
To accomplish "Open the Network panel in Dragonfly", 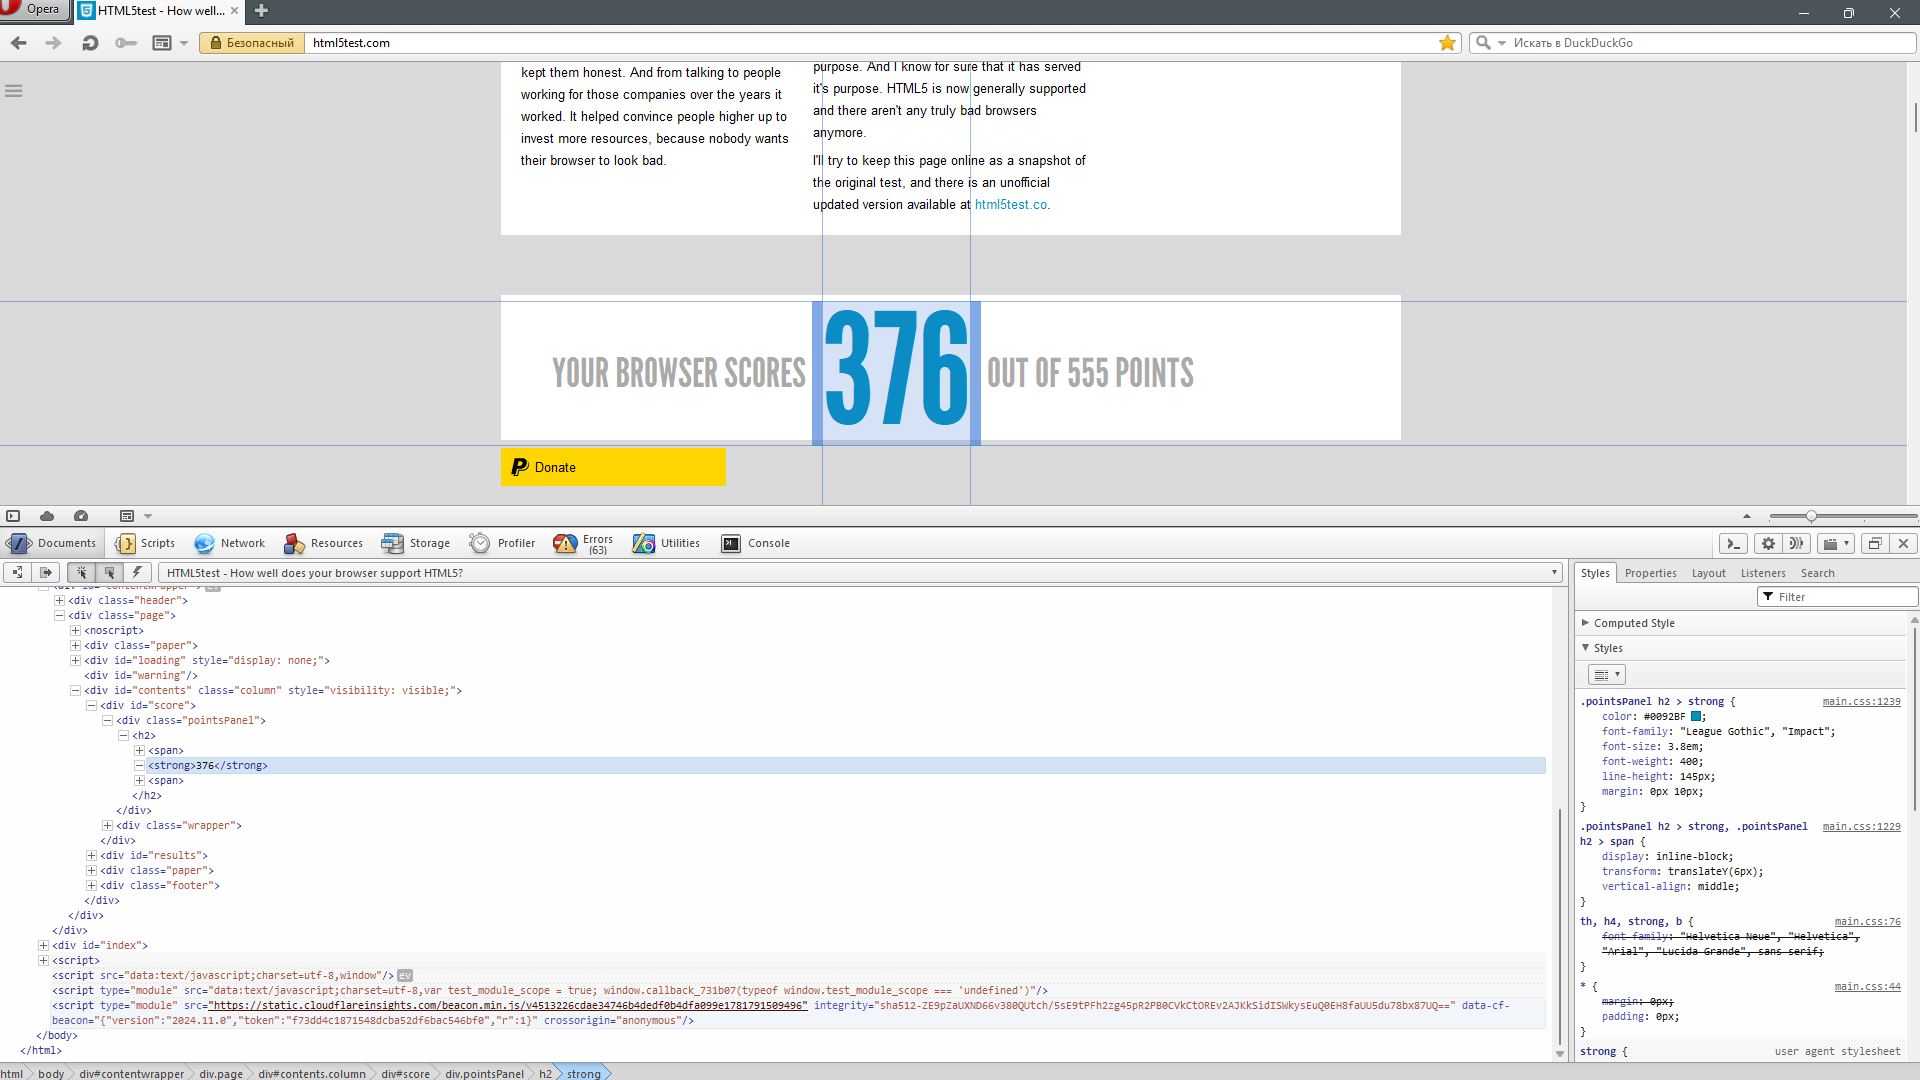I will tap(230, 543).
